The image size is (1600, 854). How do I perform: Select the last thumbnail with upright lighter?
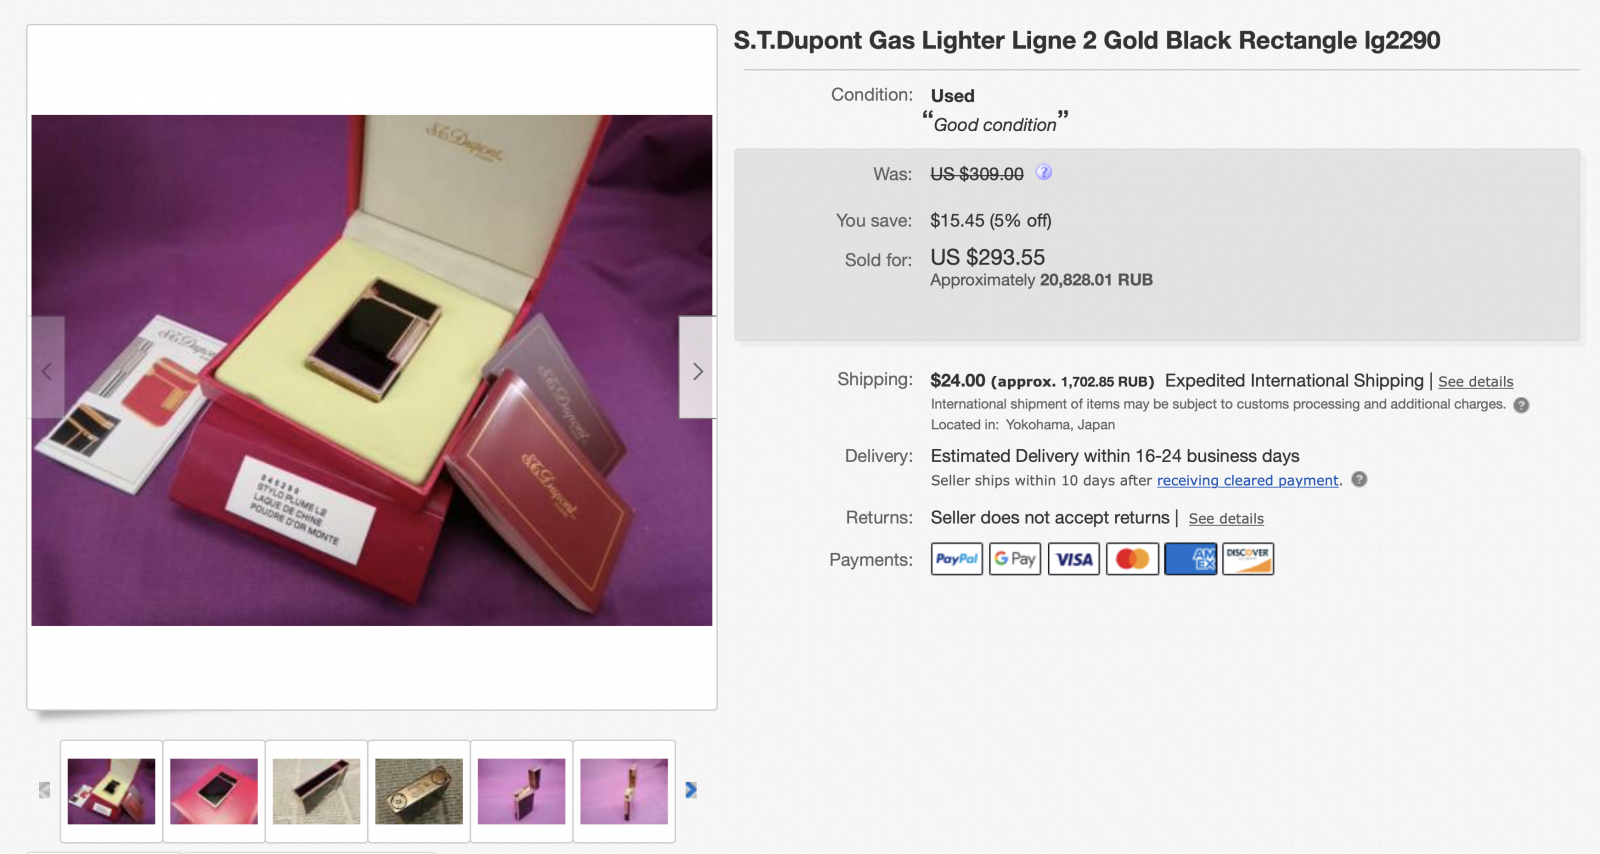point(624,791)
